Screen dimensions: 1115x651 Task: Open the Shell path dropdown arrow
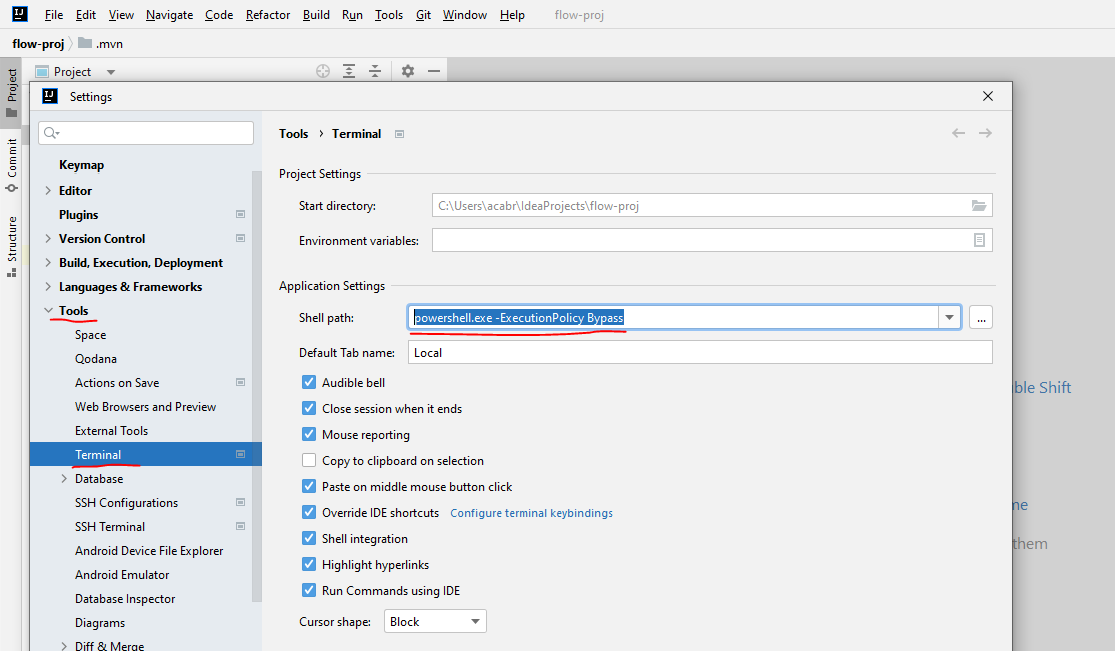948,317
